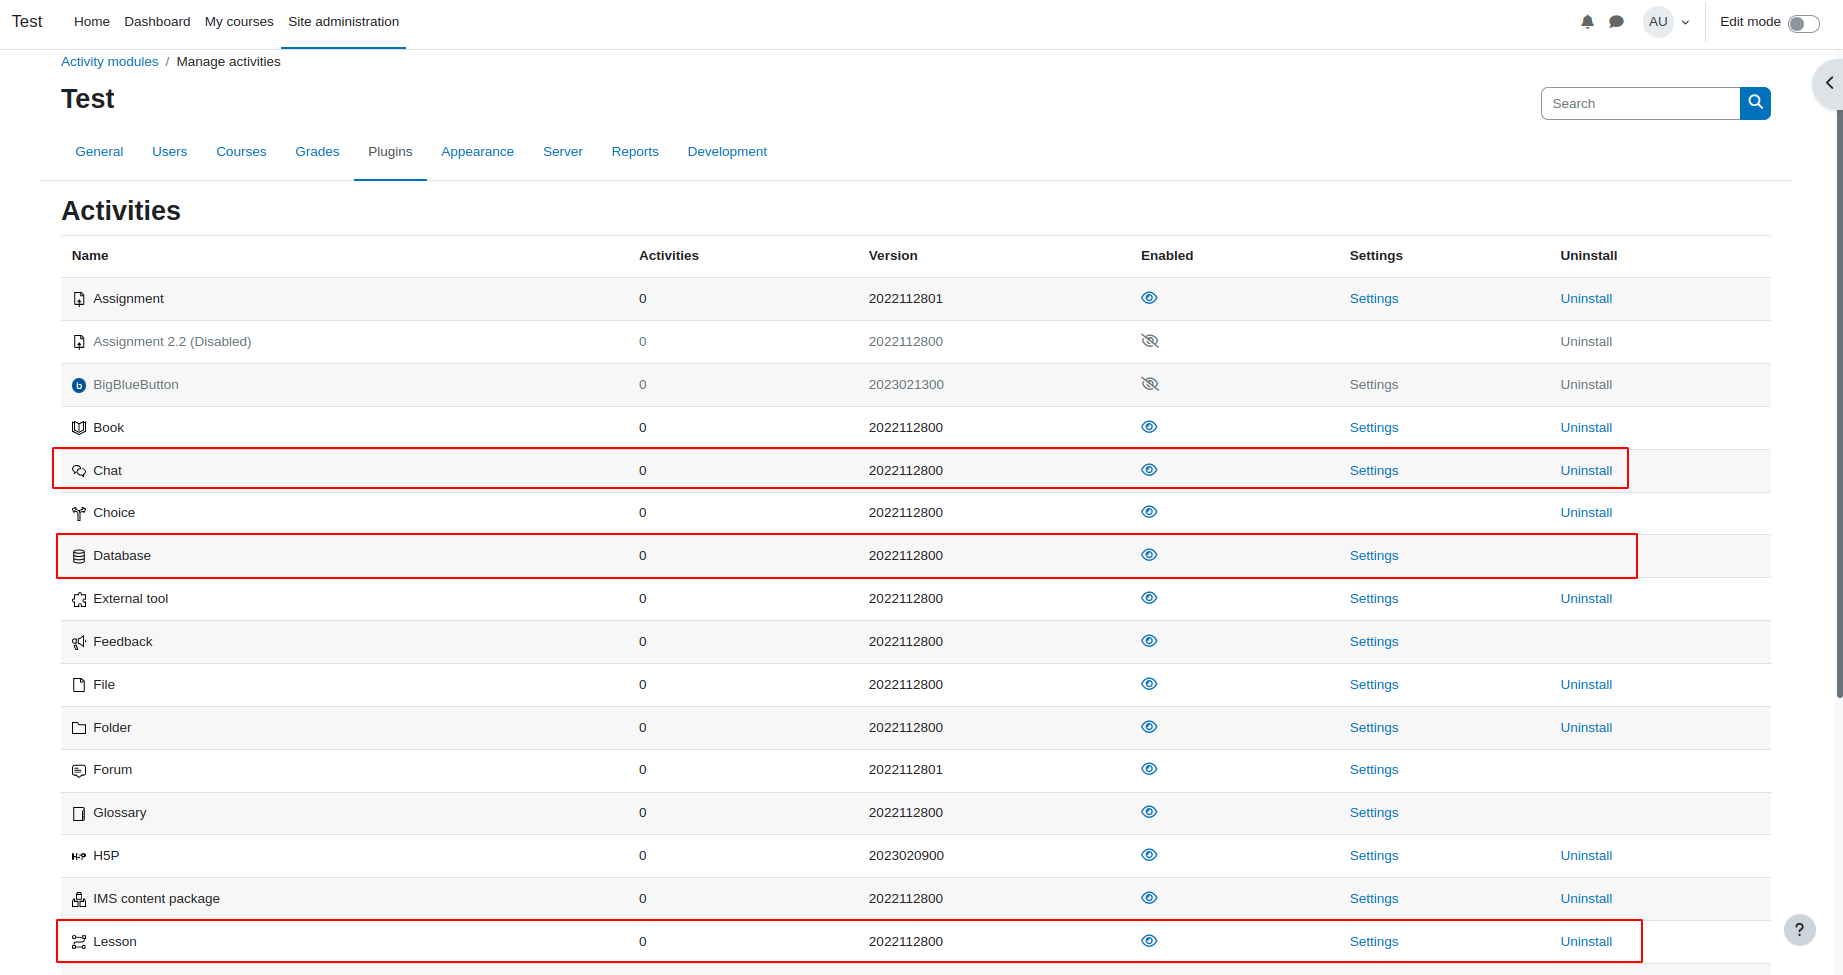Open Settings for the Chat activity

pyautogui.click(x=1374, y=471)
